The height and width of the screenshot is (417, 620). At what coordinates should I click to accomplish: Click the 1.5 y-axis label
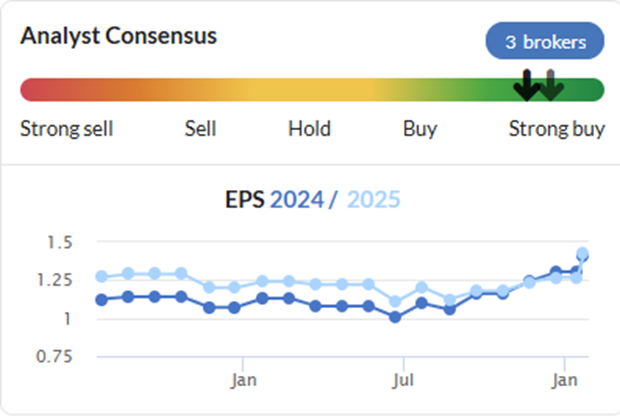pyautogui.click(x=60, y=242)
